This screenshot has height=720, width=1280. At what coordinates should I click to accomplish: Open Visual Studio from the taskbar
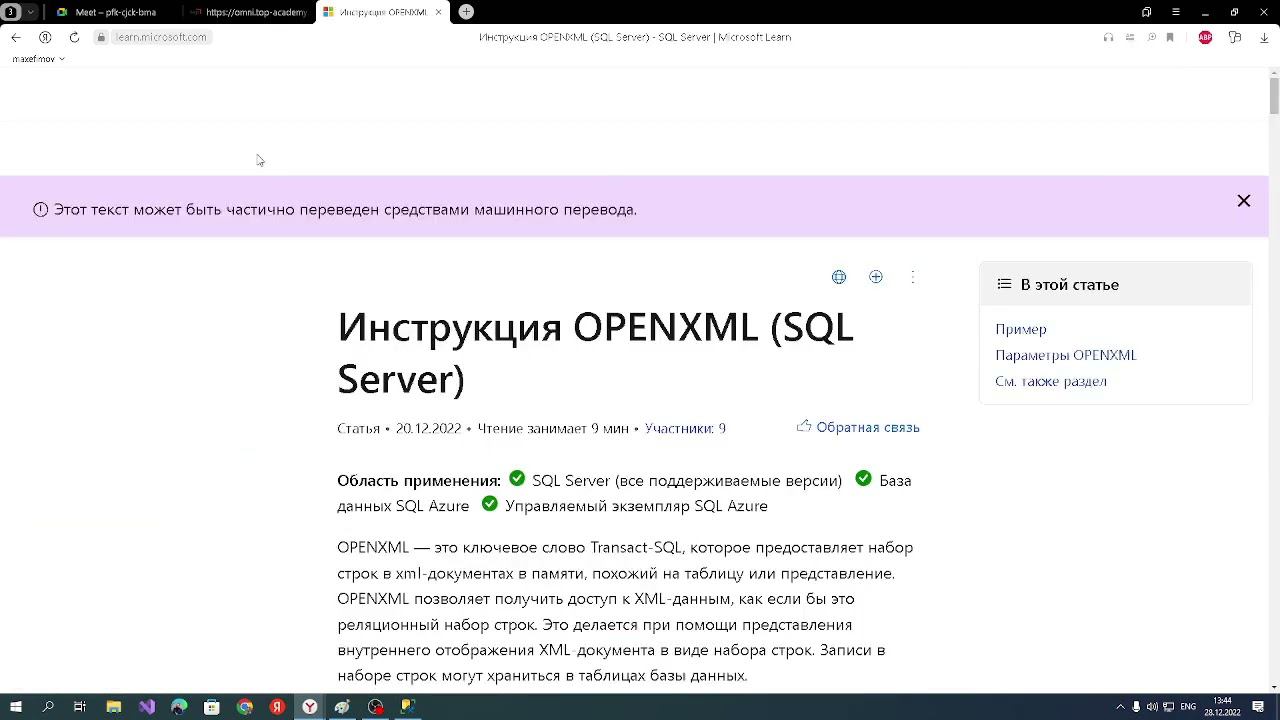[x=147, y=707]
